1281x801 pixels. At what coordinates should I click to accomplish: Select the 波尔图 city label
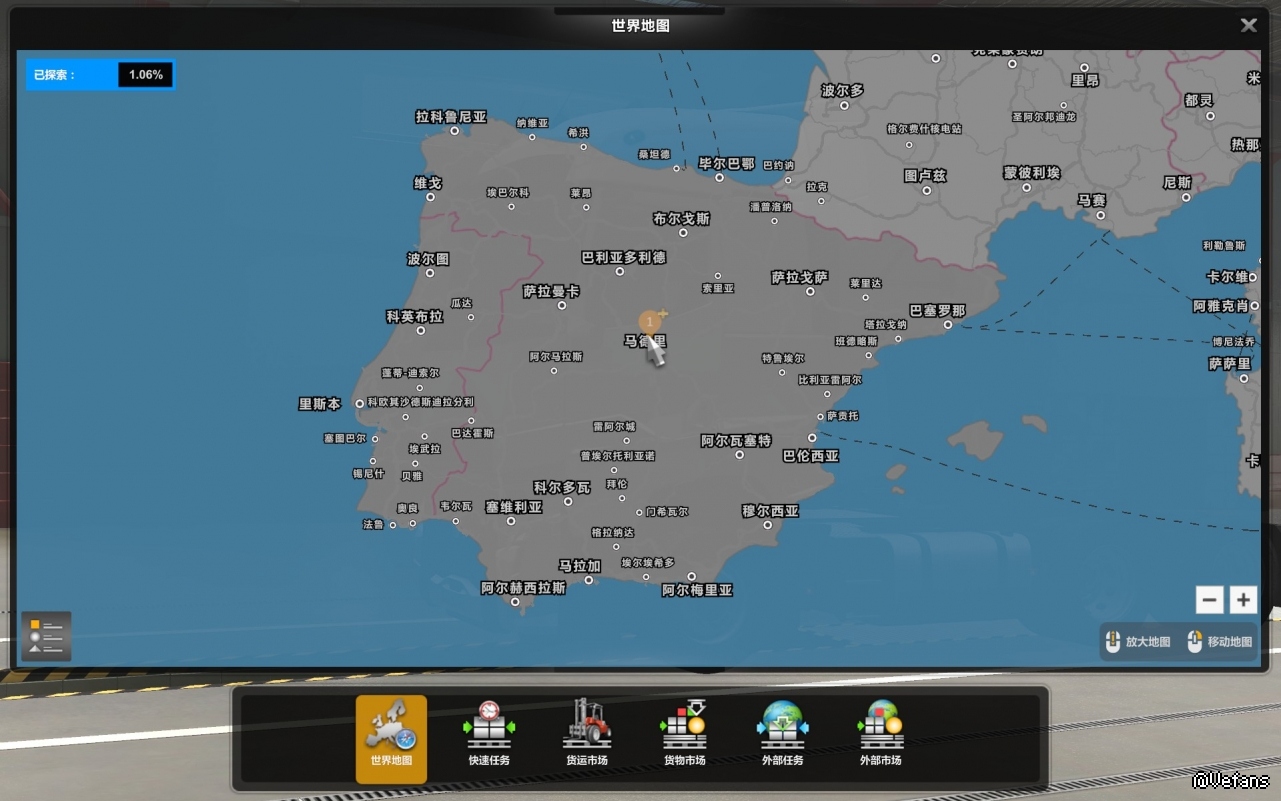point(428,259)
